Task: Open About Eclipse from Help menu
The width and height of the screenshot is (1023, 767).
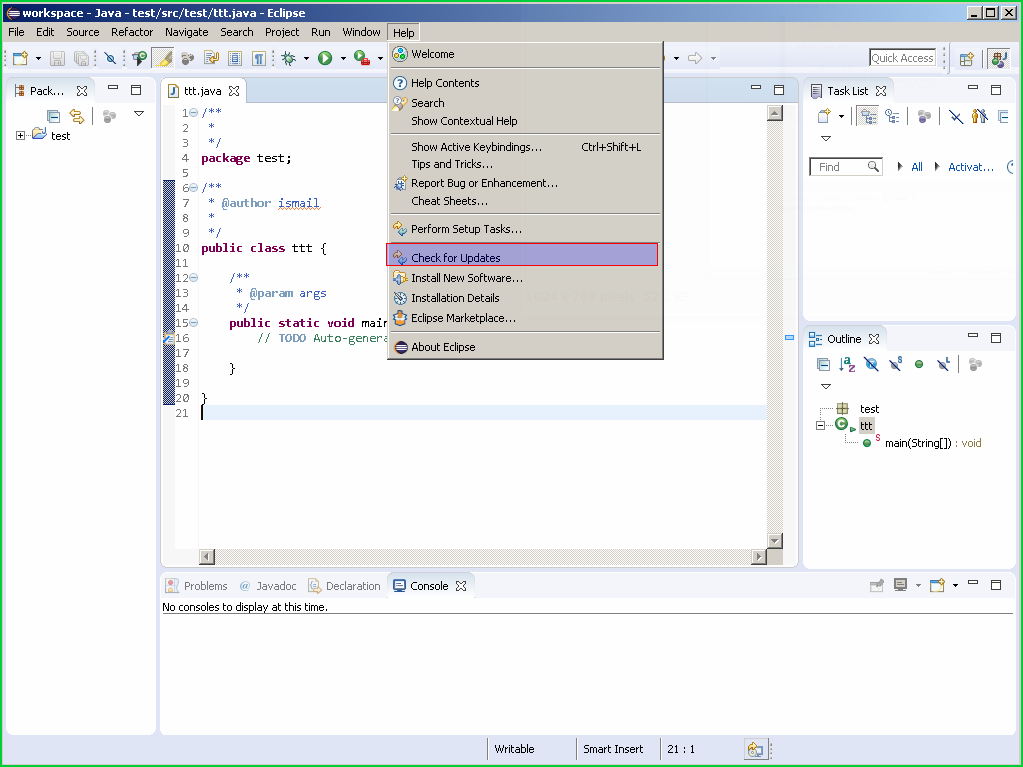Action: tap(525, 347)
